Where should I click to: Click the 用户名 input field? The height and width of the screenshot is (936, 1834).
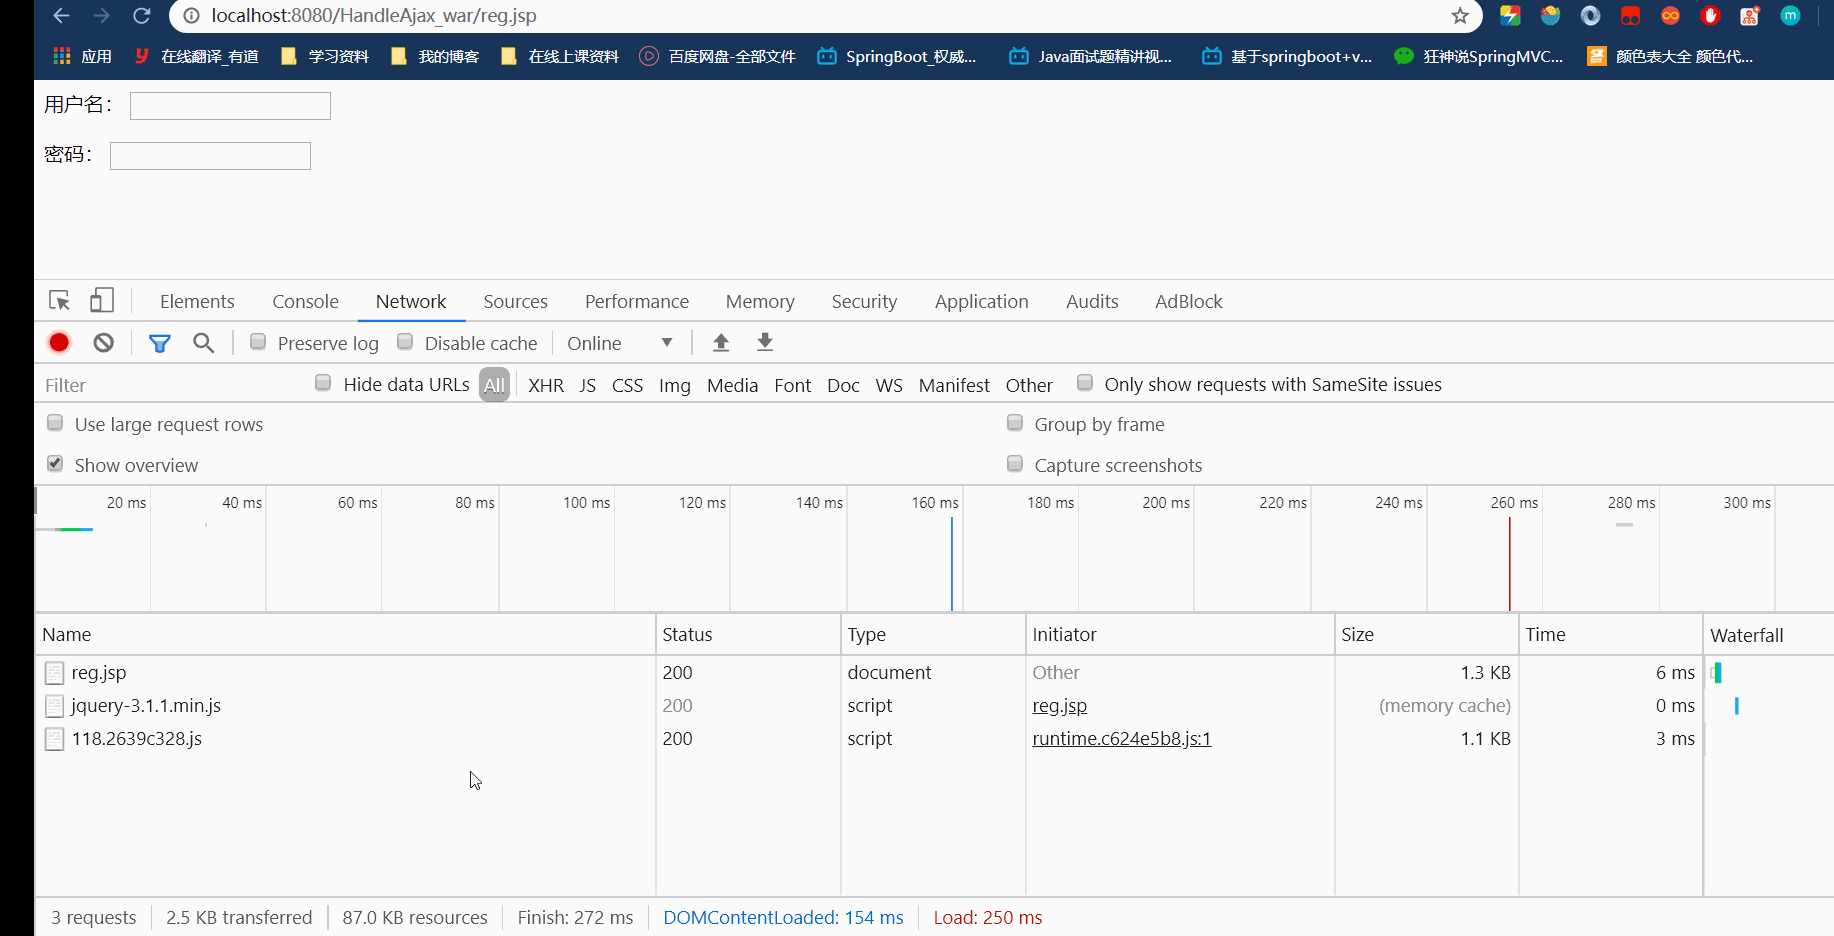(x=230, y=106)
